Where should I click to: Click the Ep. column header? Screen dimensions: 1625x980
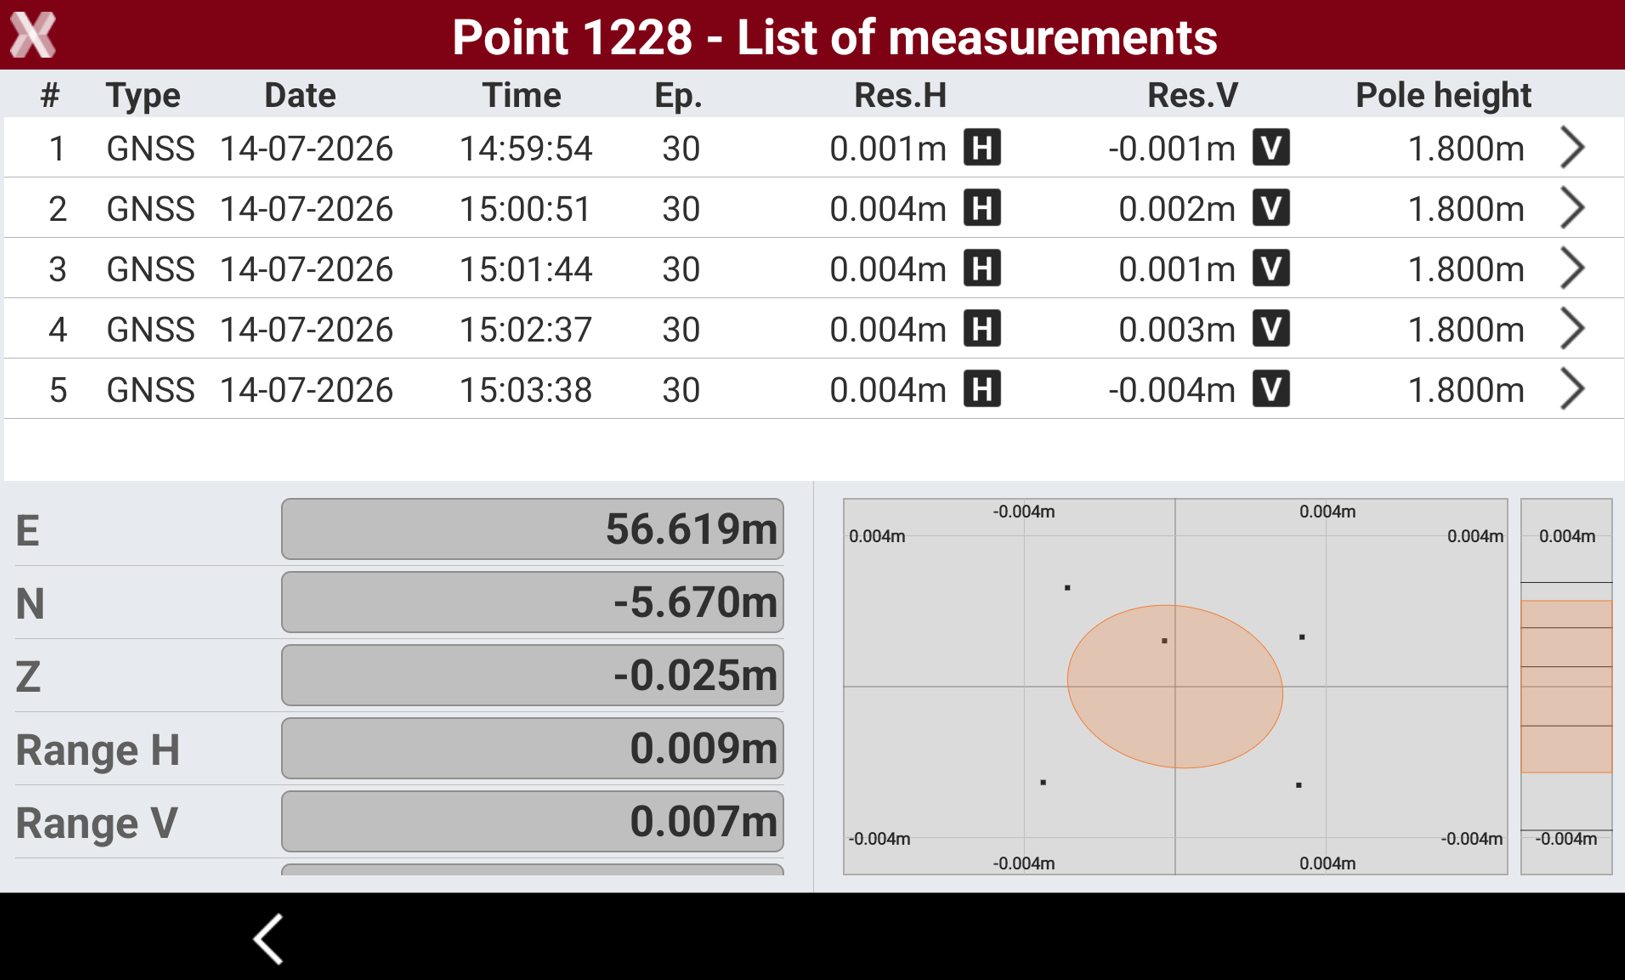678,95
